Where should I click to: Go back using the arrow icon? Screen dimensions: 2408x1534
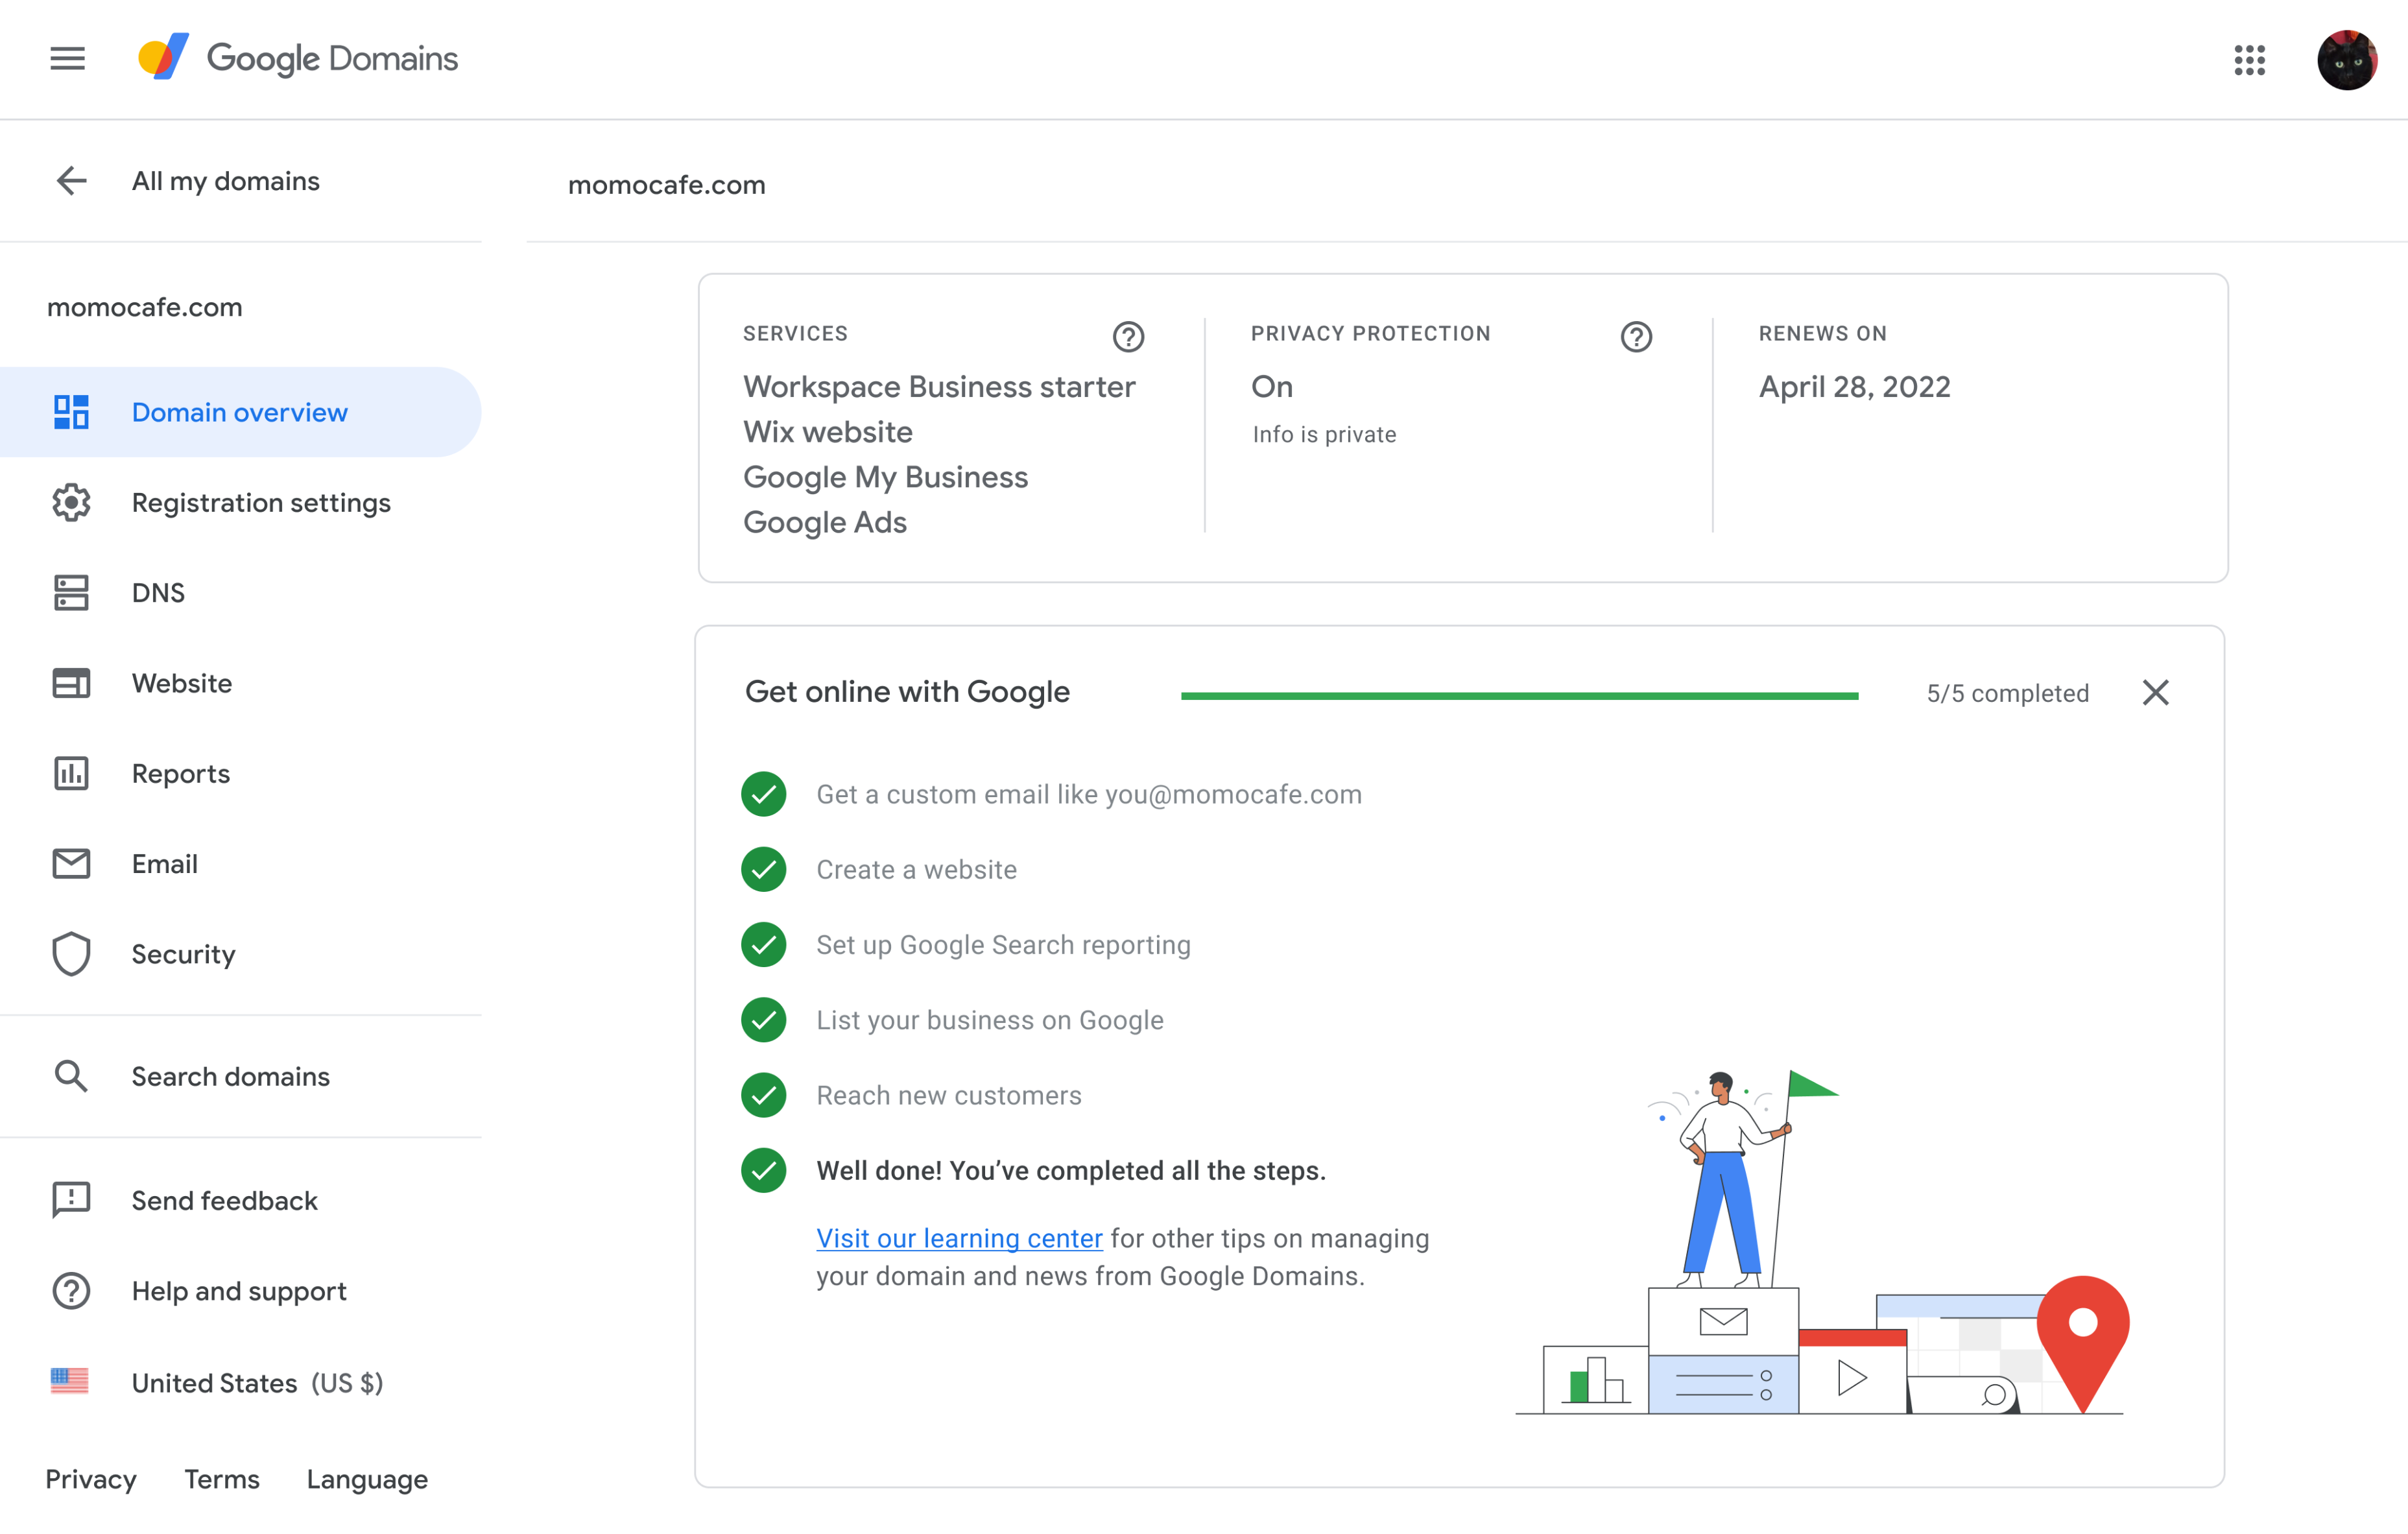coord(71,181)
